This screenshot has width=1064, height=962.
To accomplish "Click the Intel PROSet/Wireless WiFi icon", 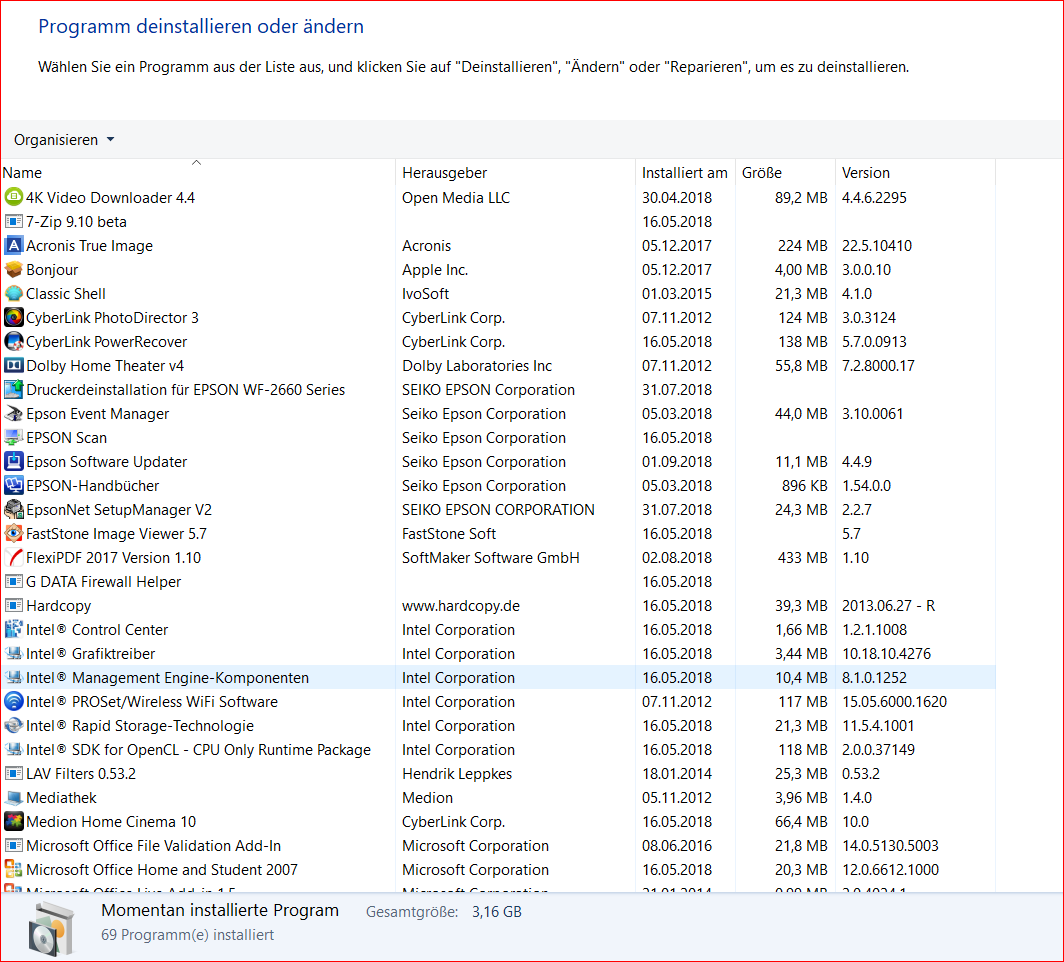I will point(14,701).
